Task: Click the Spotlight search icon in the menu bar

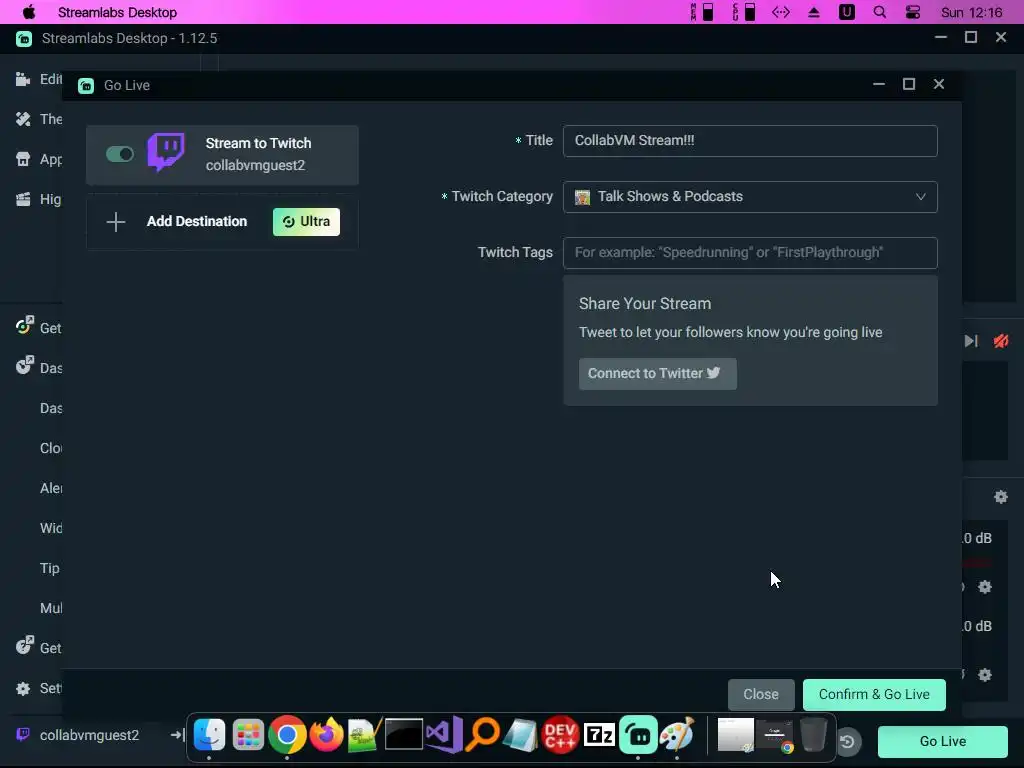Action: (x=880, y=12)
